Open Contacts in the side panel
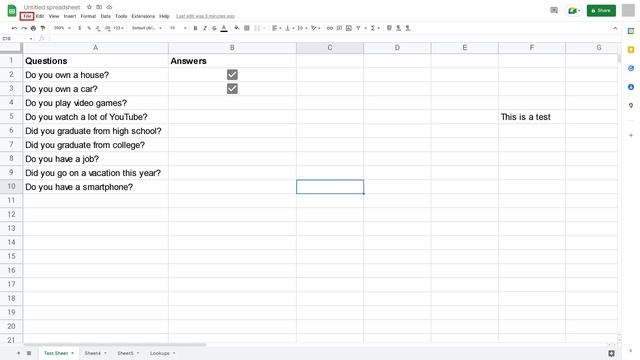Viewport: 640px width, 360px height. click(x=631, y=87)
